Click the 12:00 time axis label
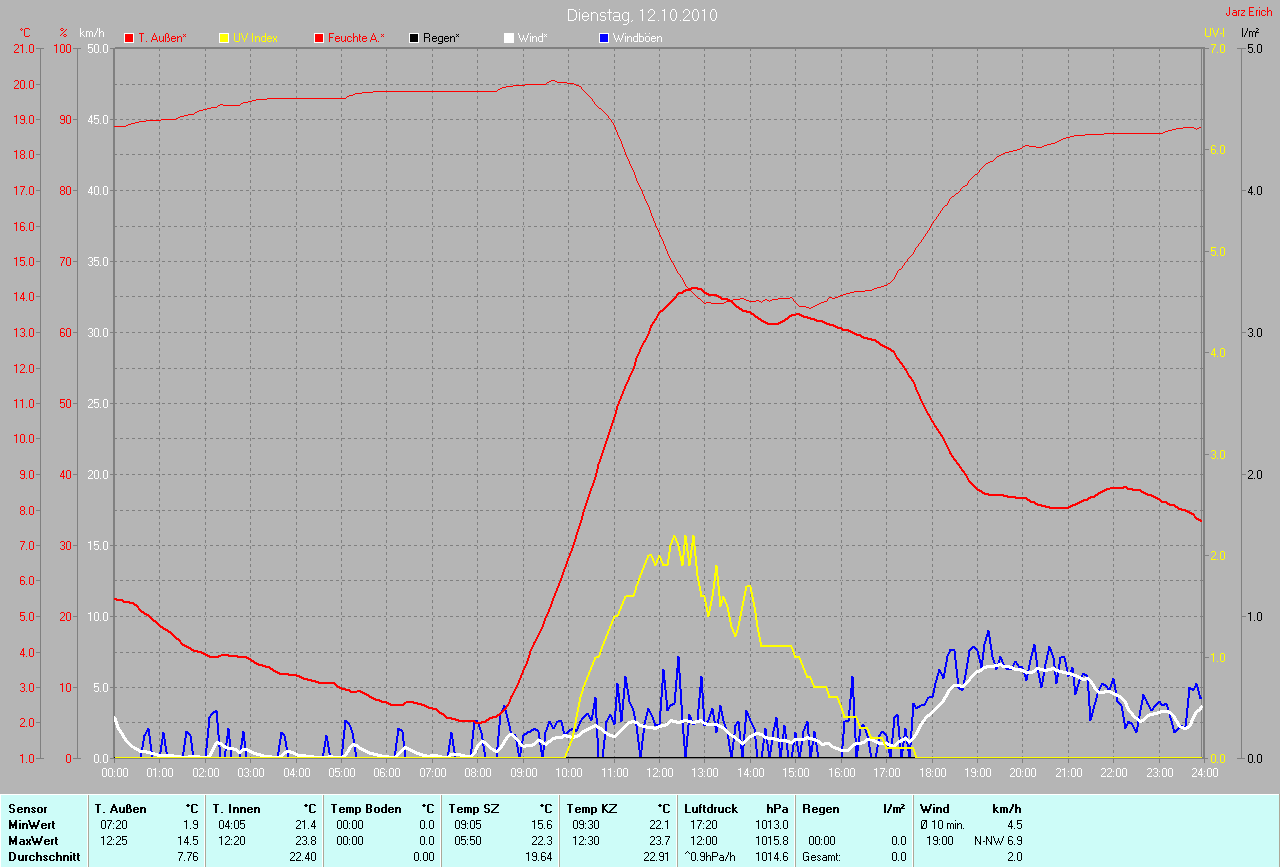1280x867 pixels. 660,773
